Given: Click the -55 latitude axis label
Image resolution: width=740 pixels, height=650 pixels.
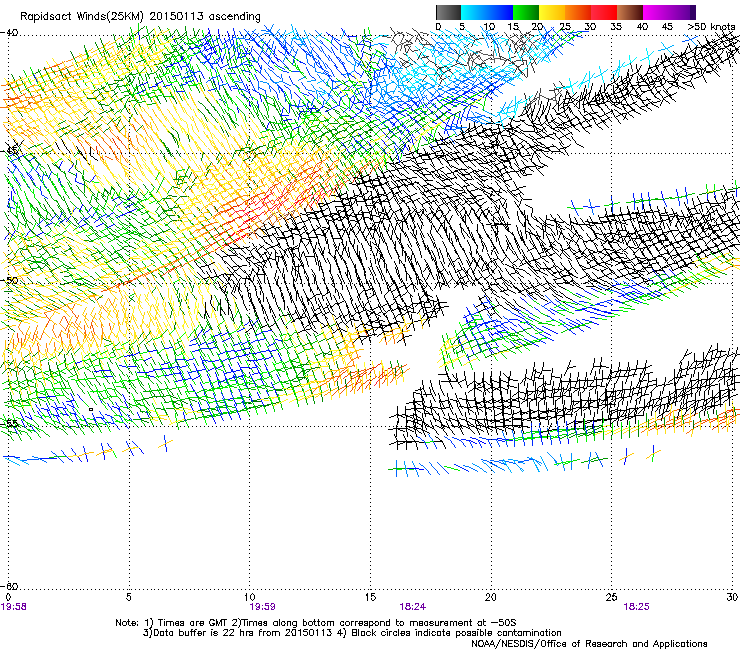Looking at the screenshot, I should tap(9, 423).
